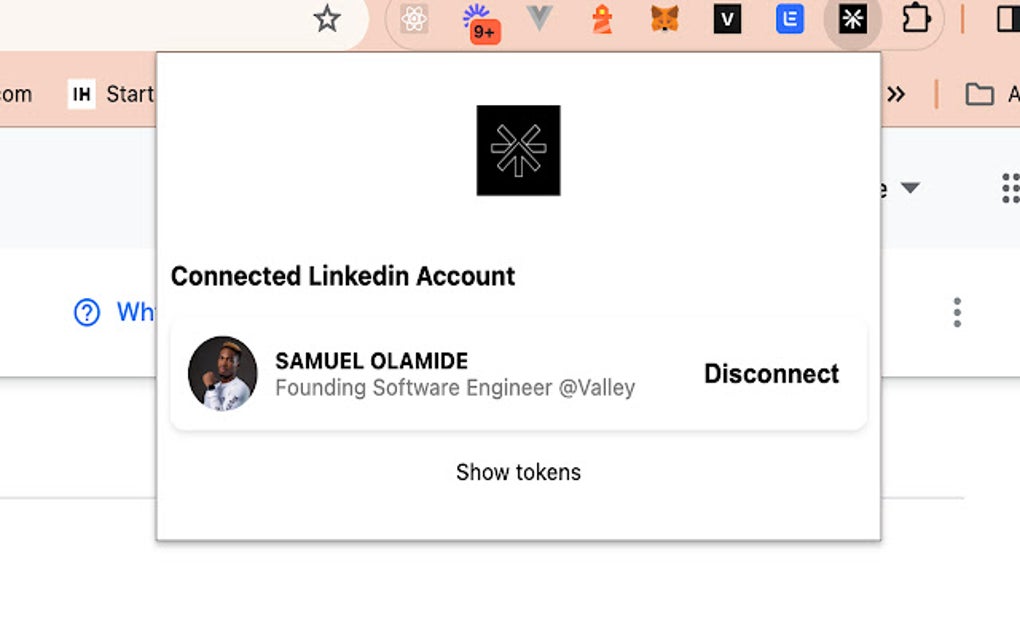Viewport: 1020px width, 638px height.
Task: Expand the hidden bookmarks overflow chevron
Action: point(896,94)
